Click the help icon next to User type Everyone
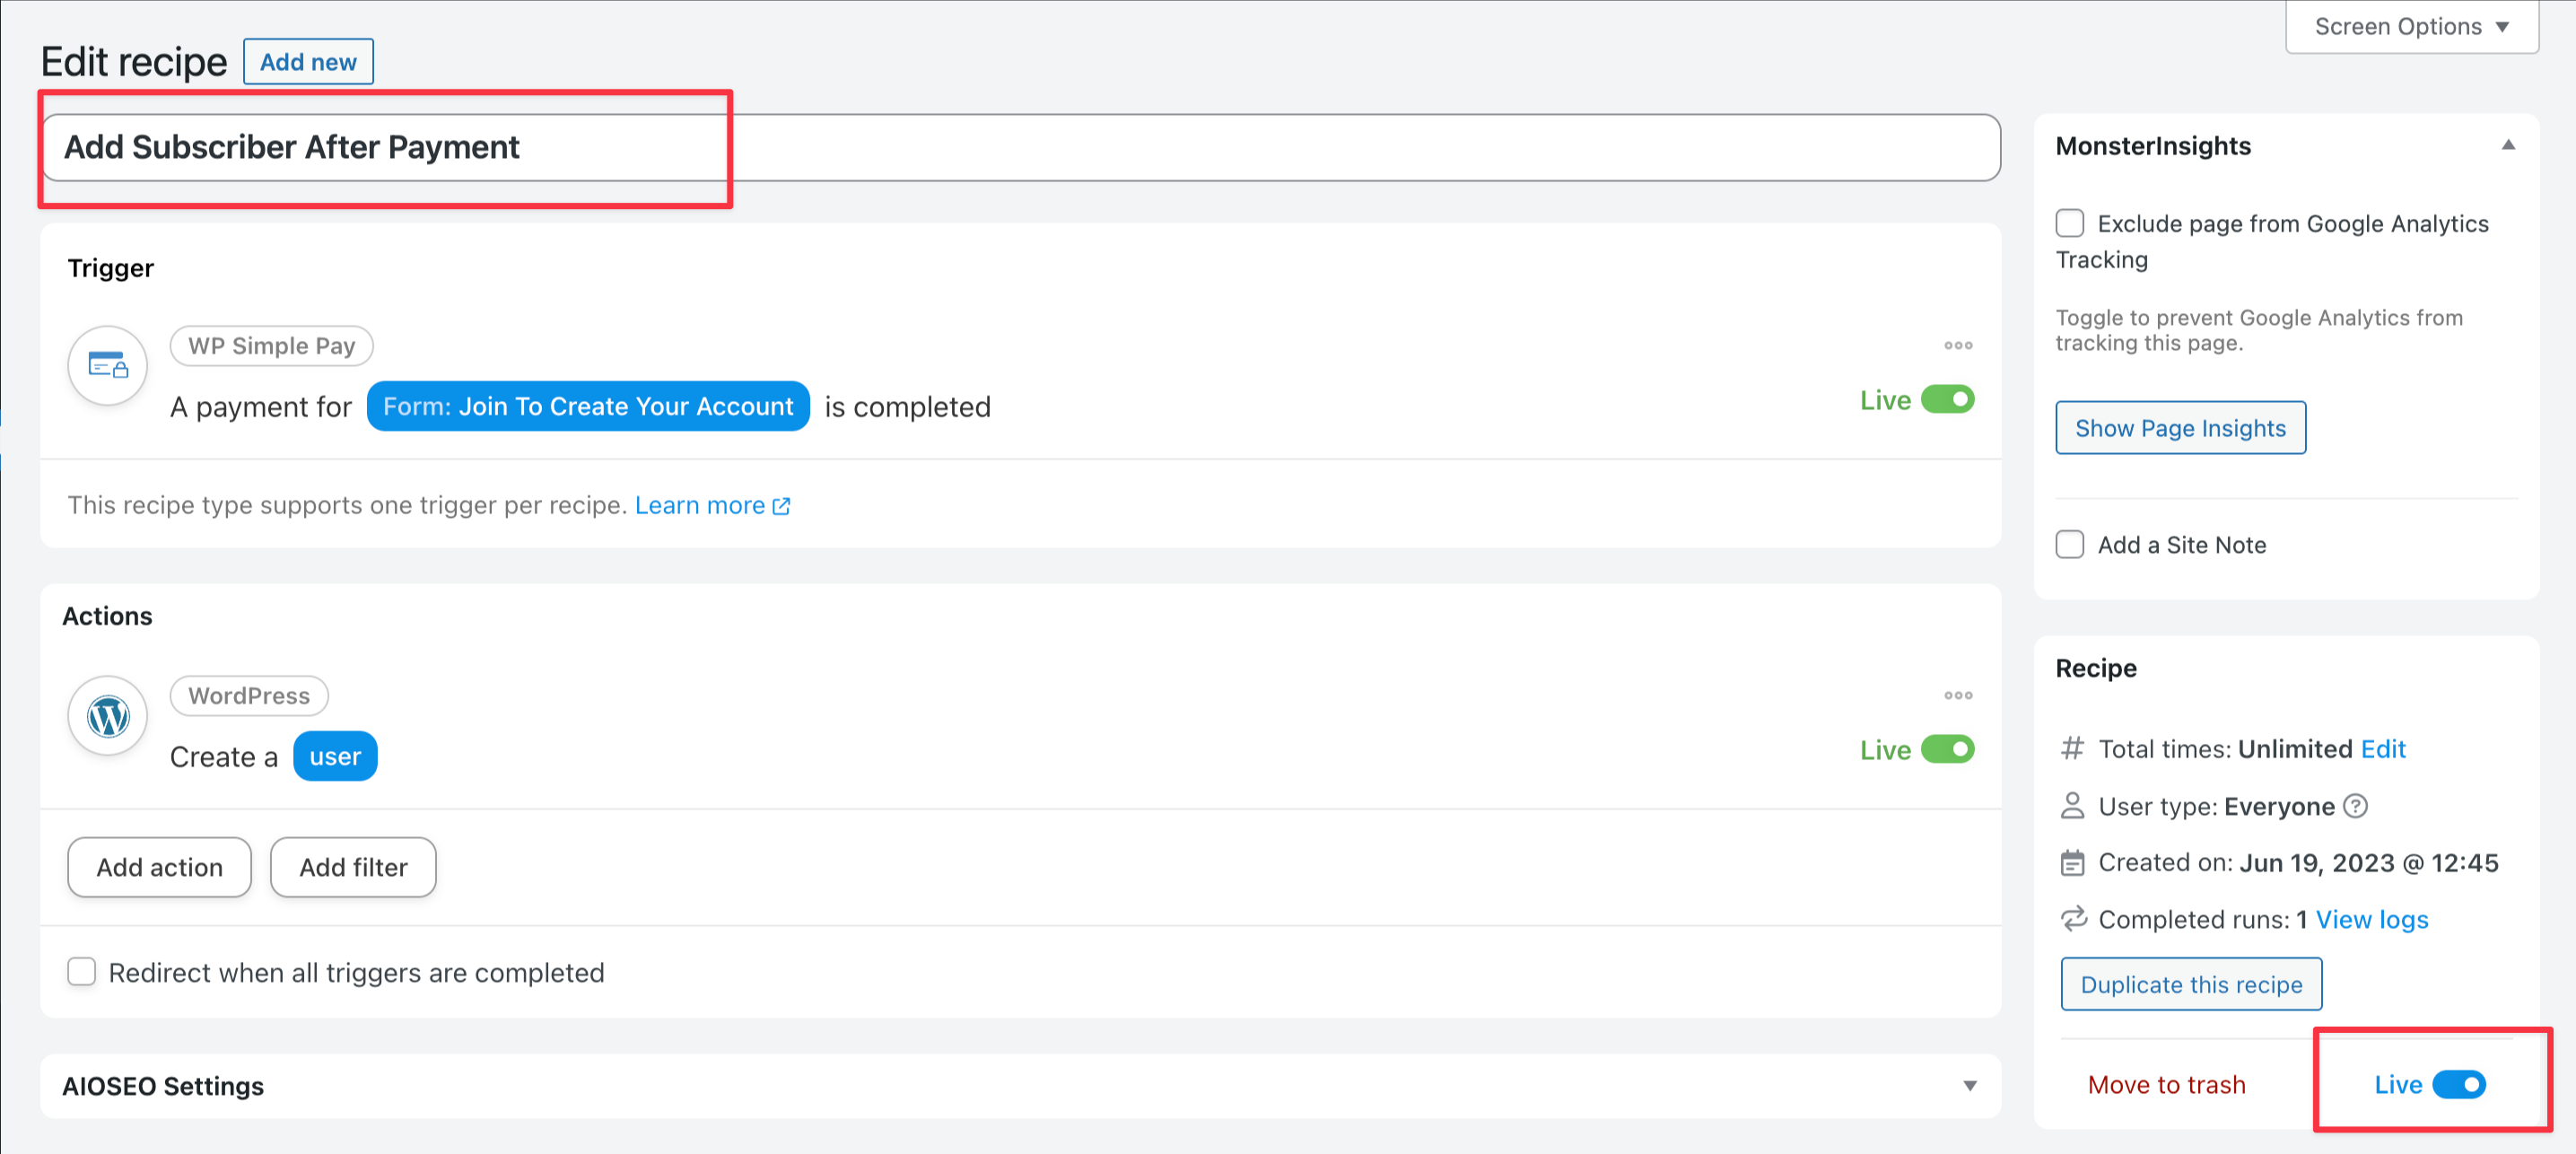 2355,806
